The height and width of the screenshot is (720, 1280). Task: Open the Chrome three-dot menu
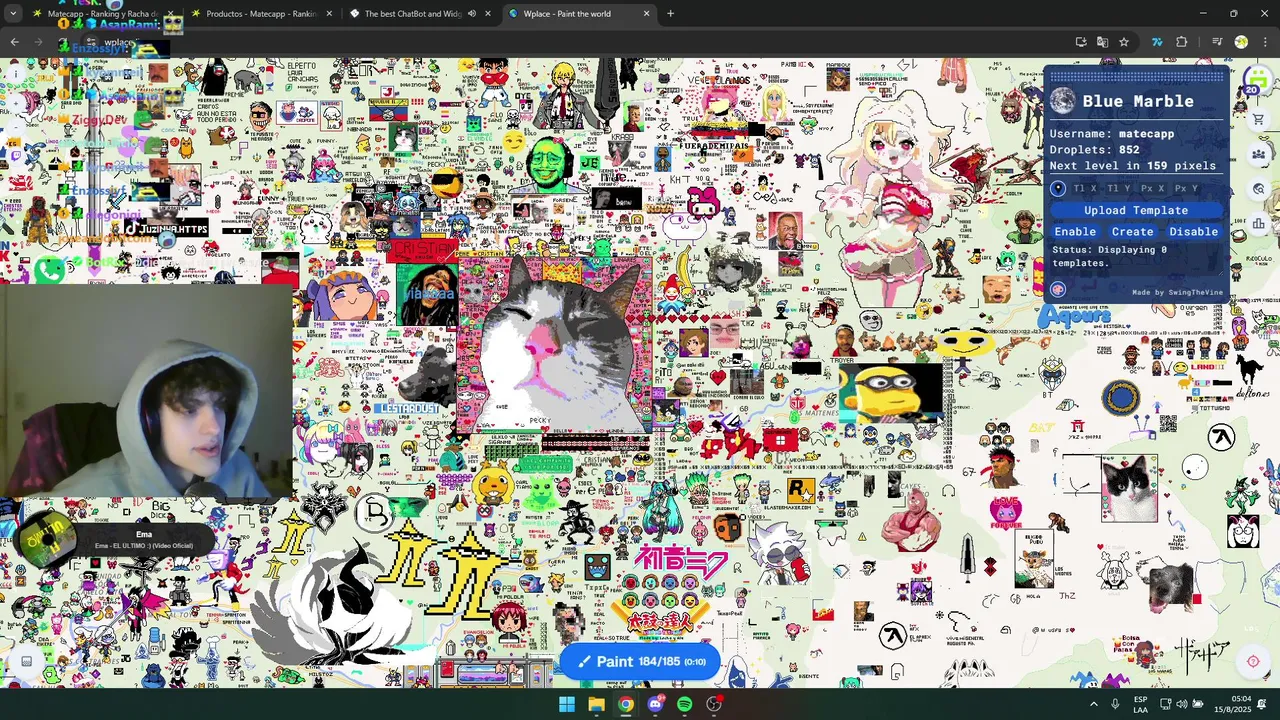pyautogui.click(x=1265, y=42)
